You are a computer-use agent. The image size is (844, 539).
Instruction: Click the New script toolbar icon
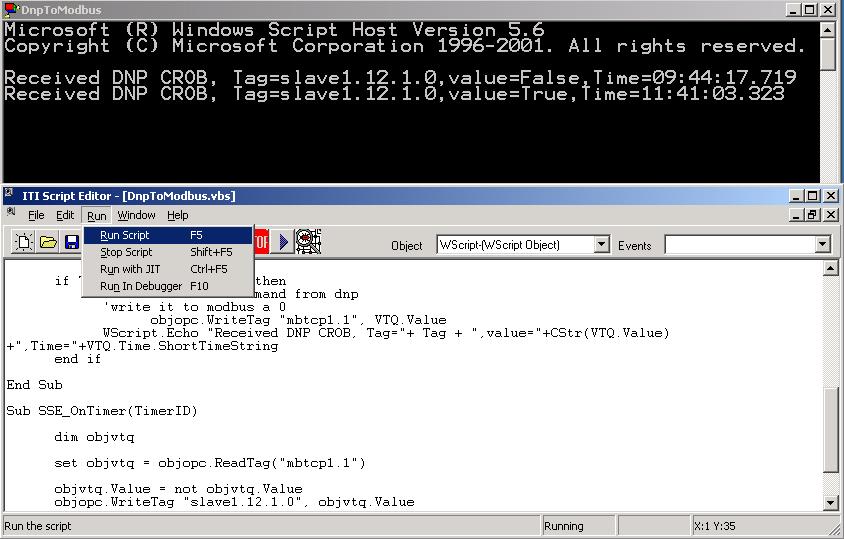(x=24, y=242)
